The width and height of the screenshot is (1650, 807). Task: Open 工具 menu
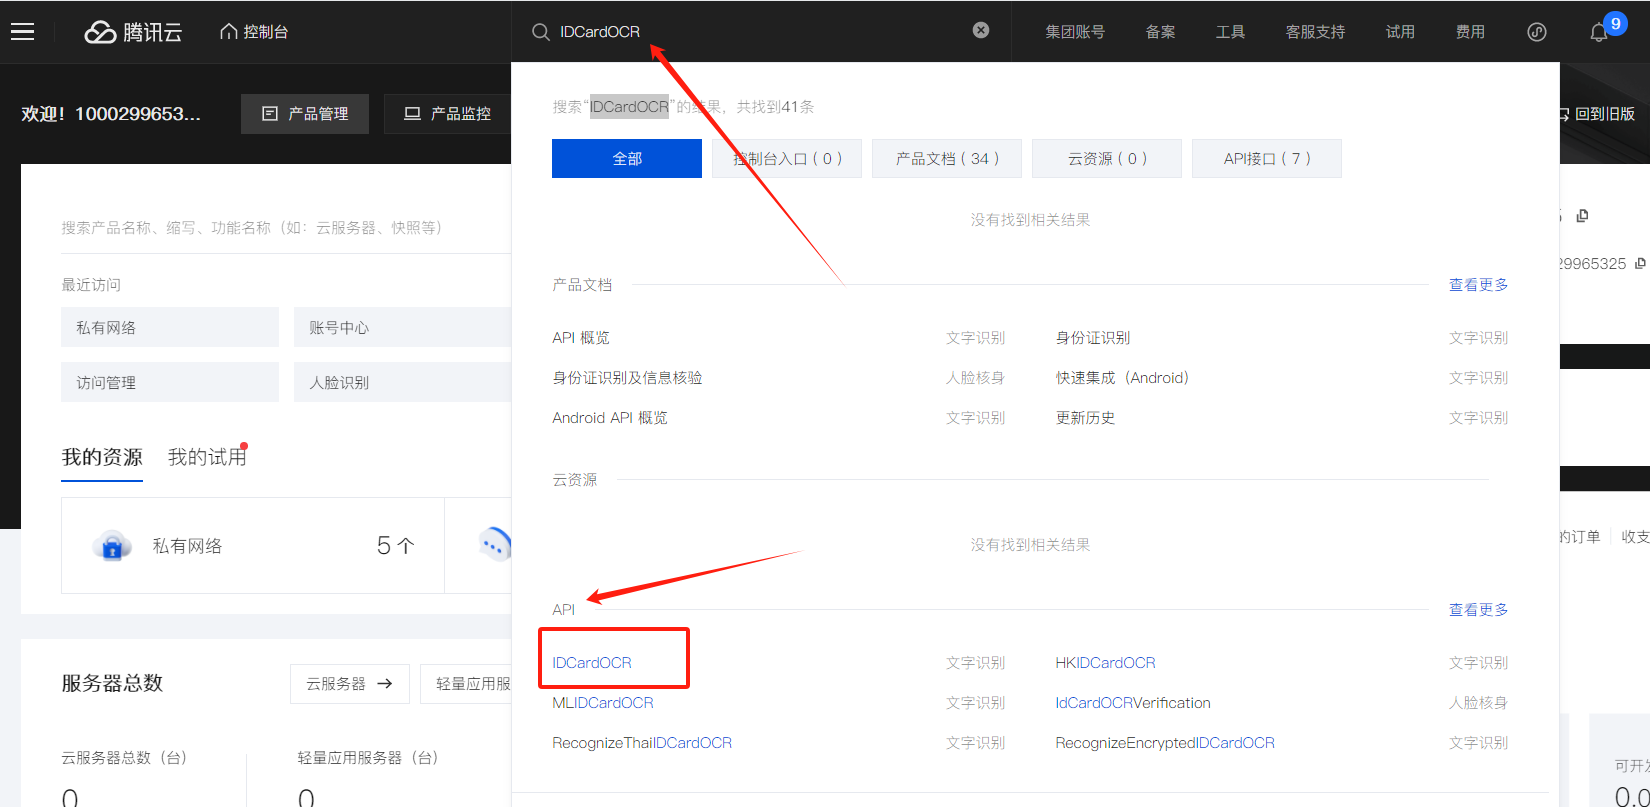(1230, 32)
